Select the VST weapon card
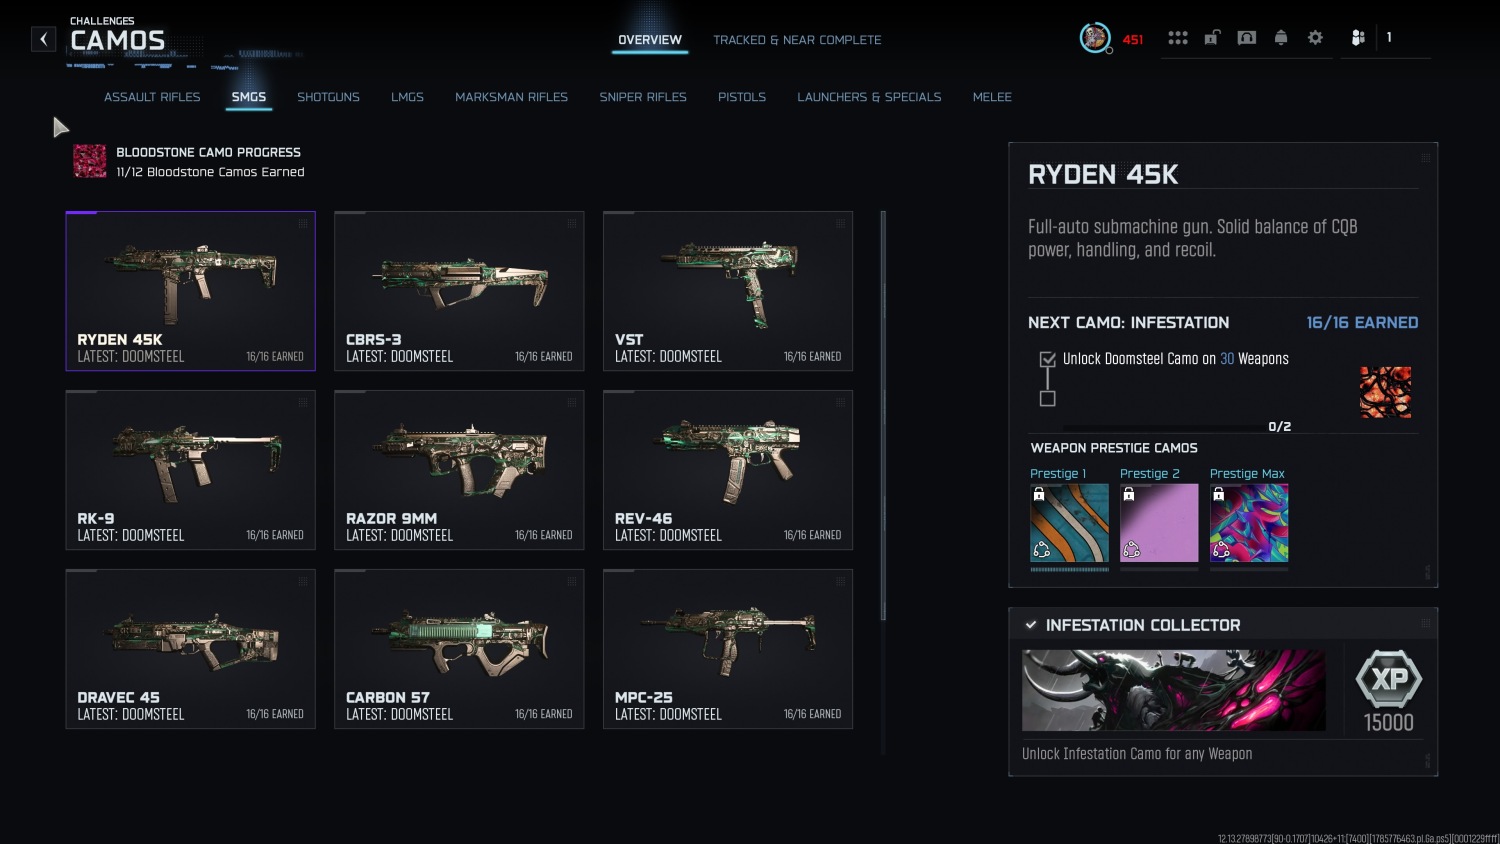 tap(728, 291)
